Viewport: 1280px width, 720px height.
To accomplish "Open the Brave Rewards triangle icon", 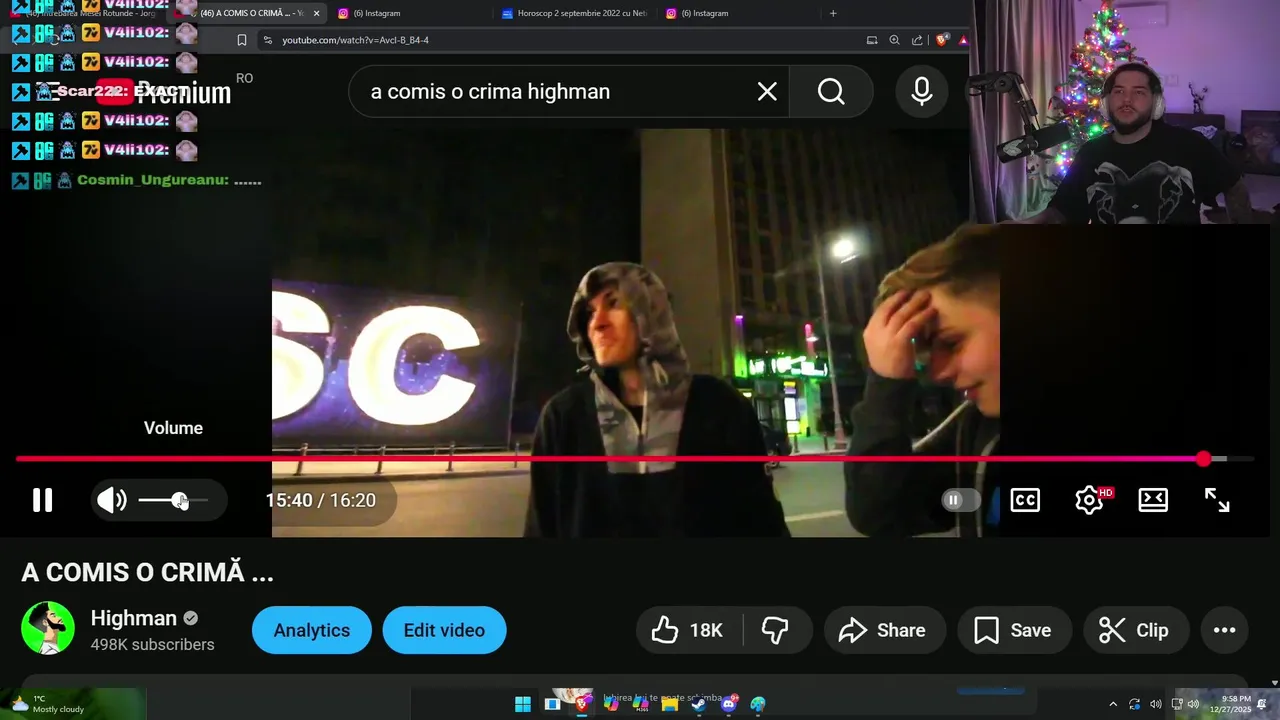I will [x=963, y=40].
